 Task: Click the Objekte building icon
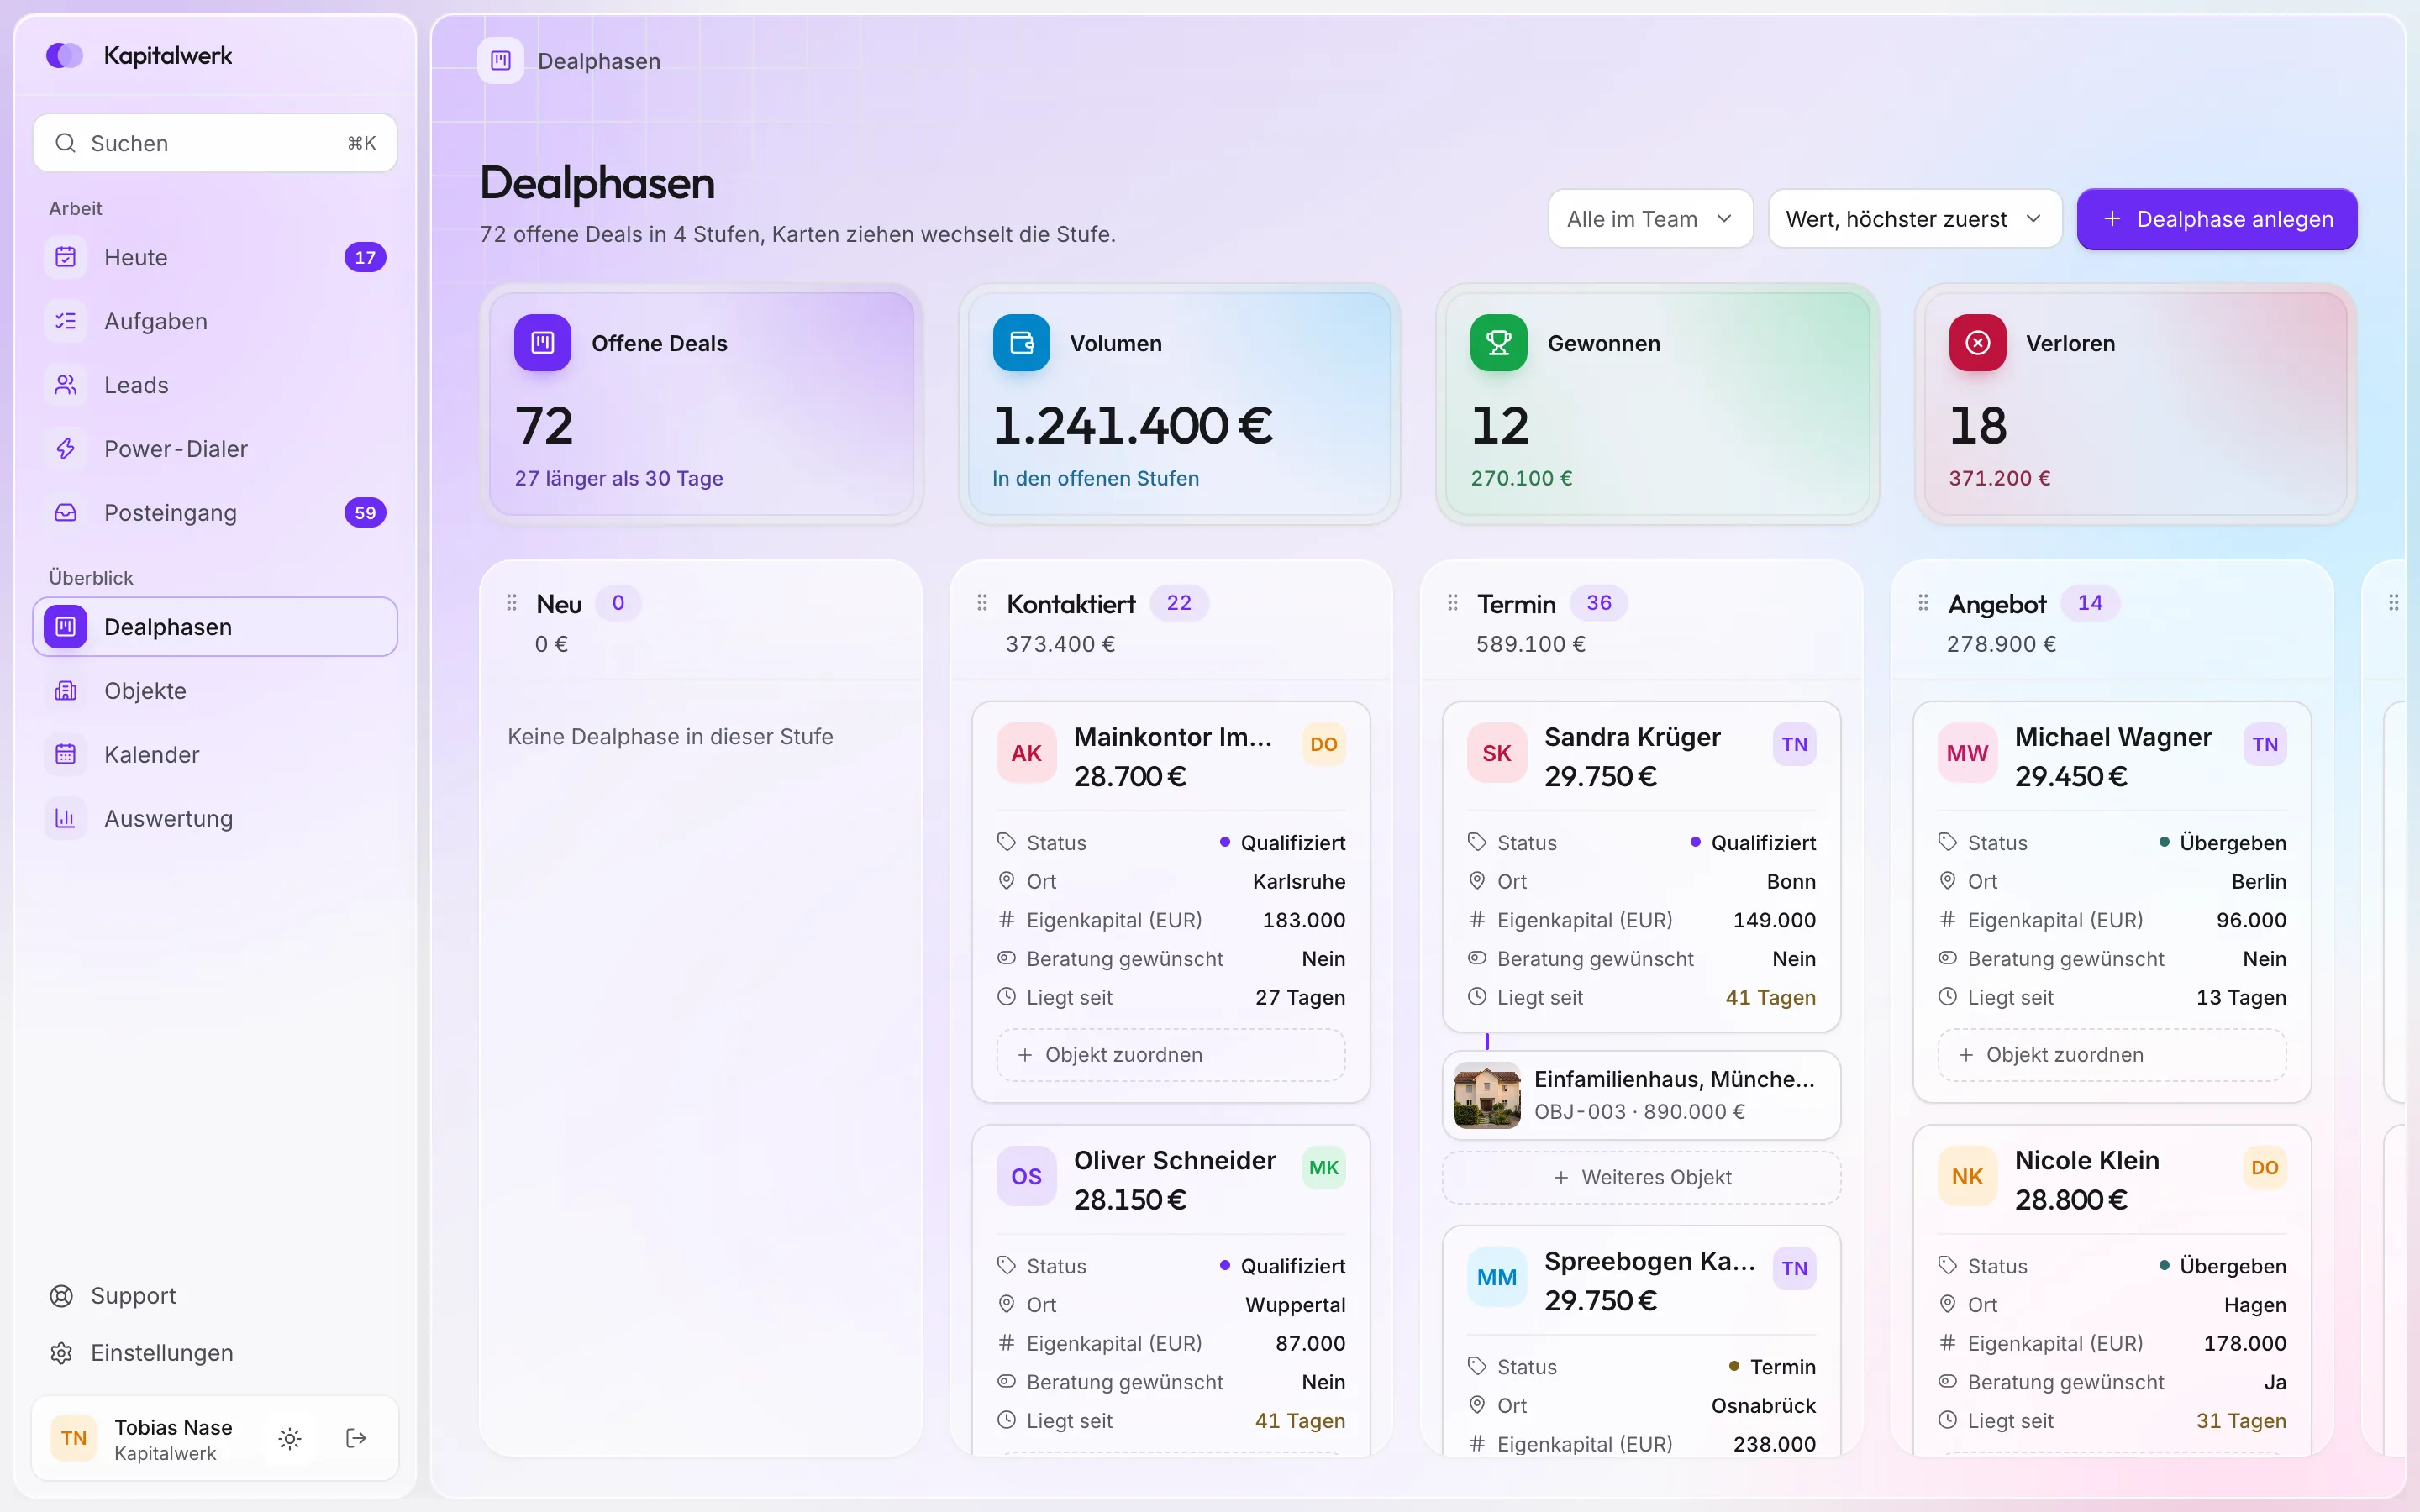pos(66,691)
